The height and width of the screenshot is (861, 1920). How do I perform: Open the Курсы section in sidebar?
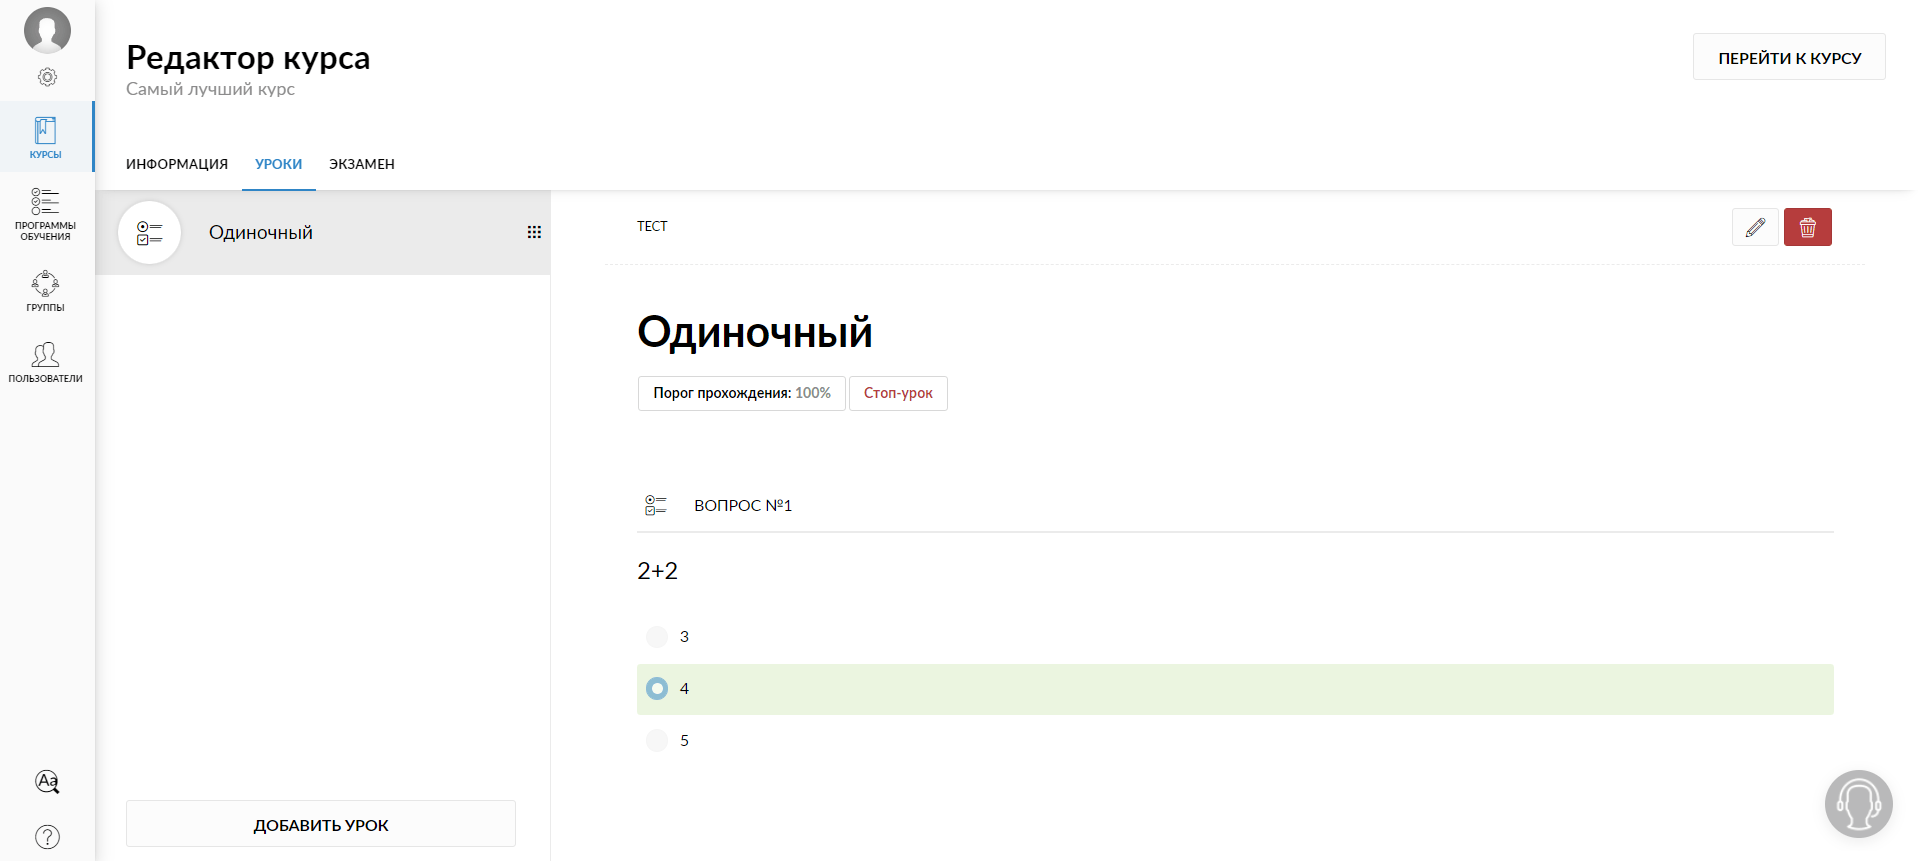[46, 137]
